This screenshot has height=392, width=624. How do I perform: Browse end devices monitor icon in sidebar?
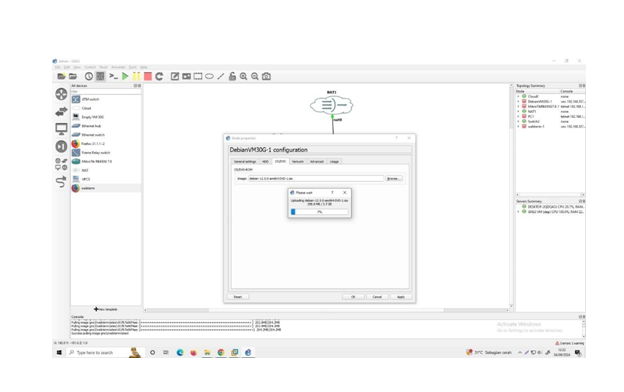coord(61,129)
